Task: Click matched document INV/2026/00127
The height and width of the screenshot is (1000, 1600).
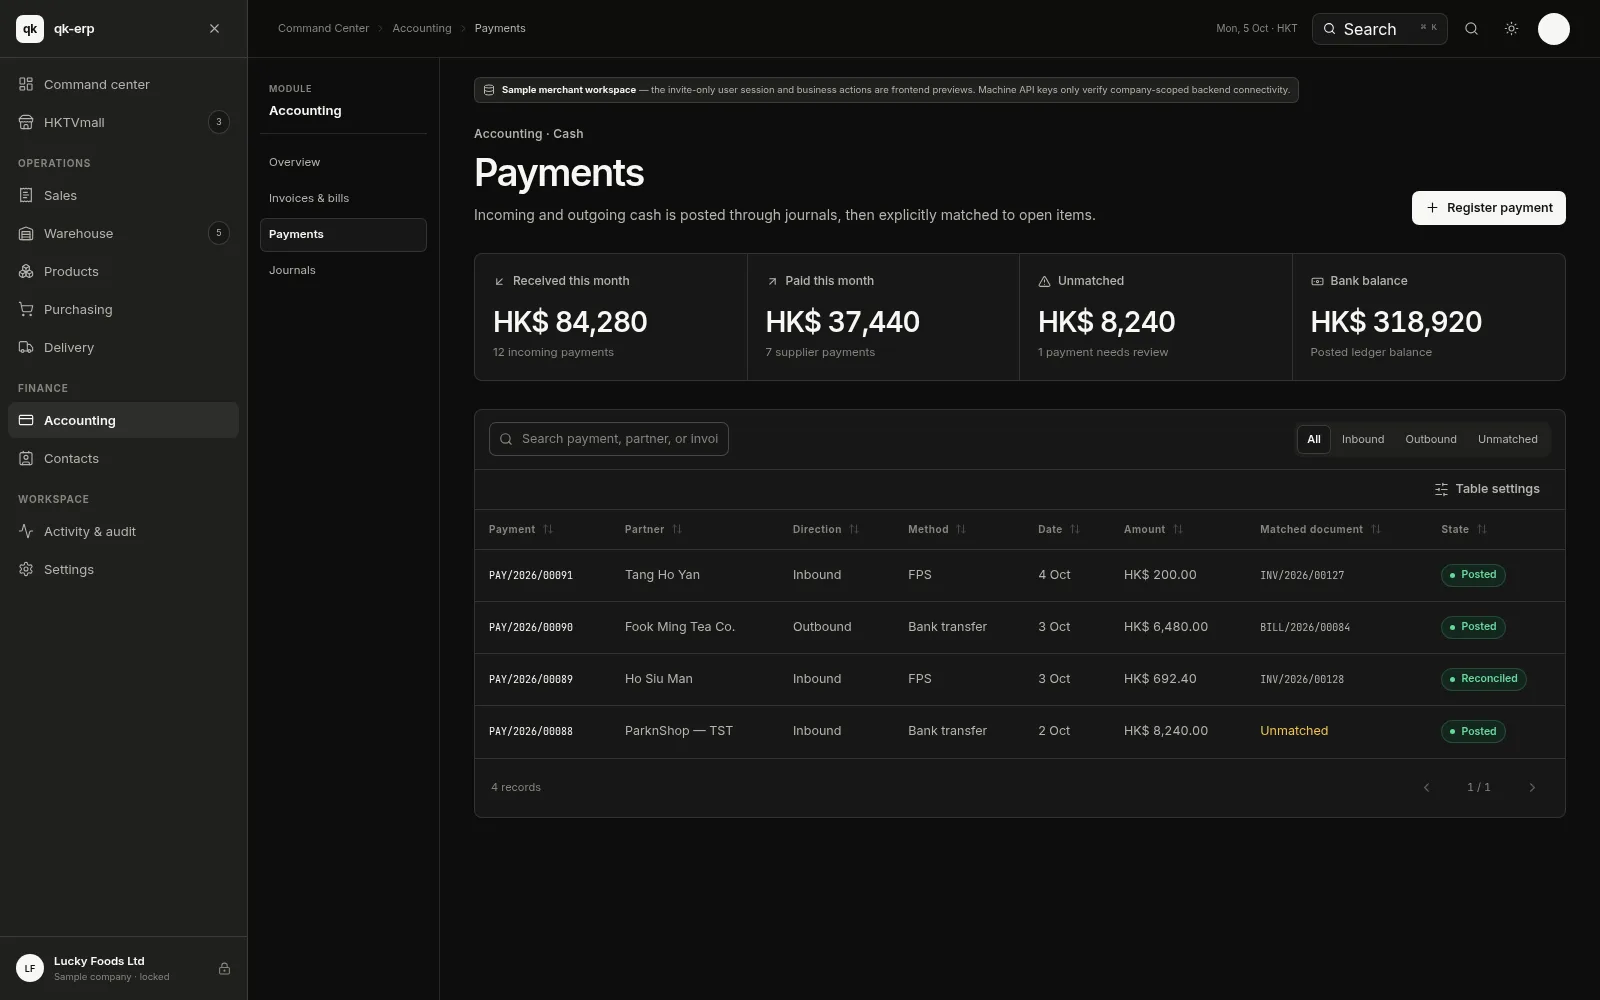Action: pos(1302,575)
